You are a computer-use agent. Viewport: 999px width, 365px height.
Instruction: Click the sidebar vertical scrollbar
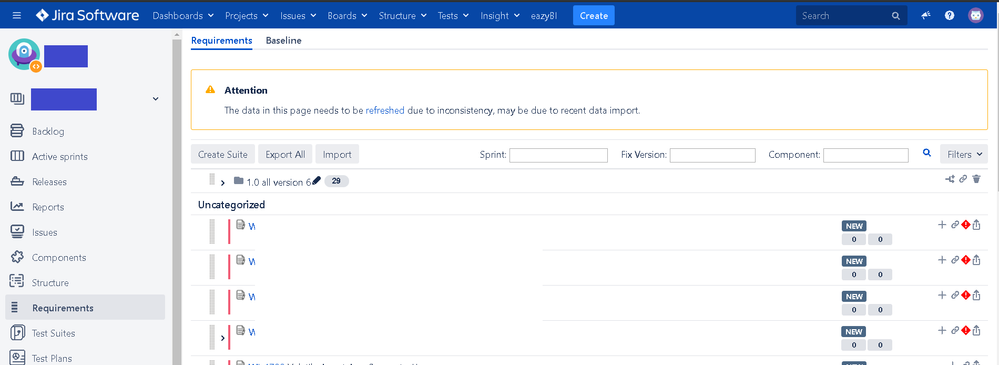pos(177,201)
